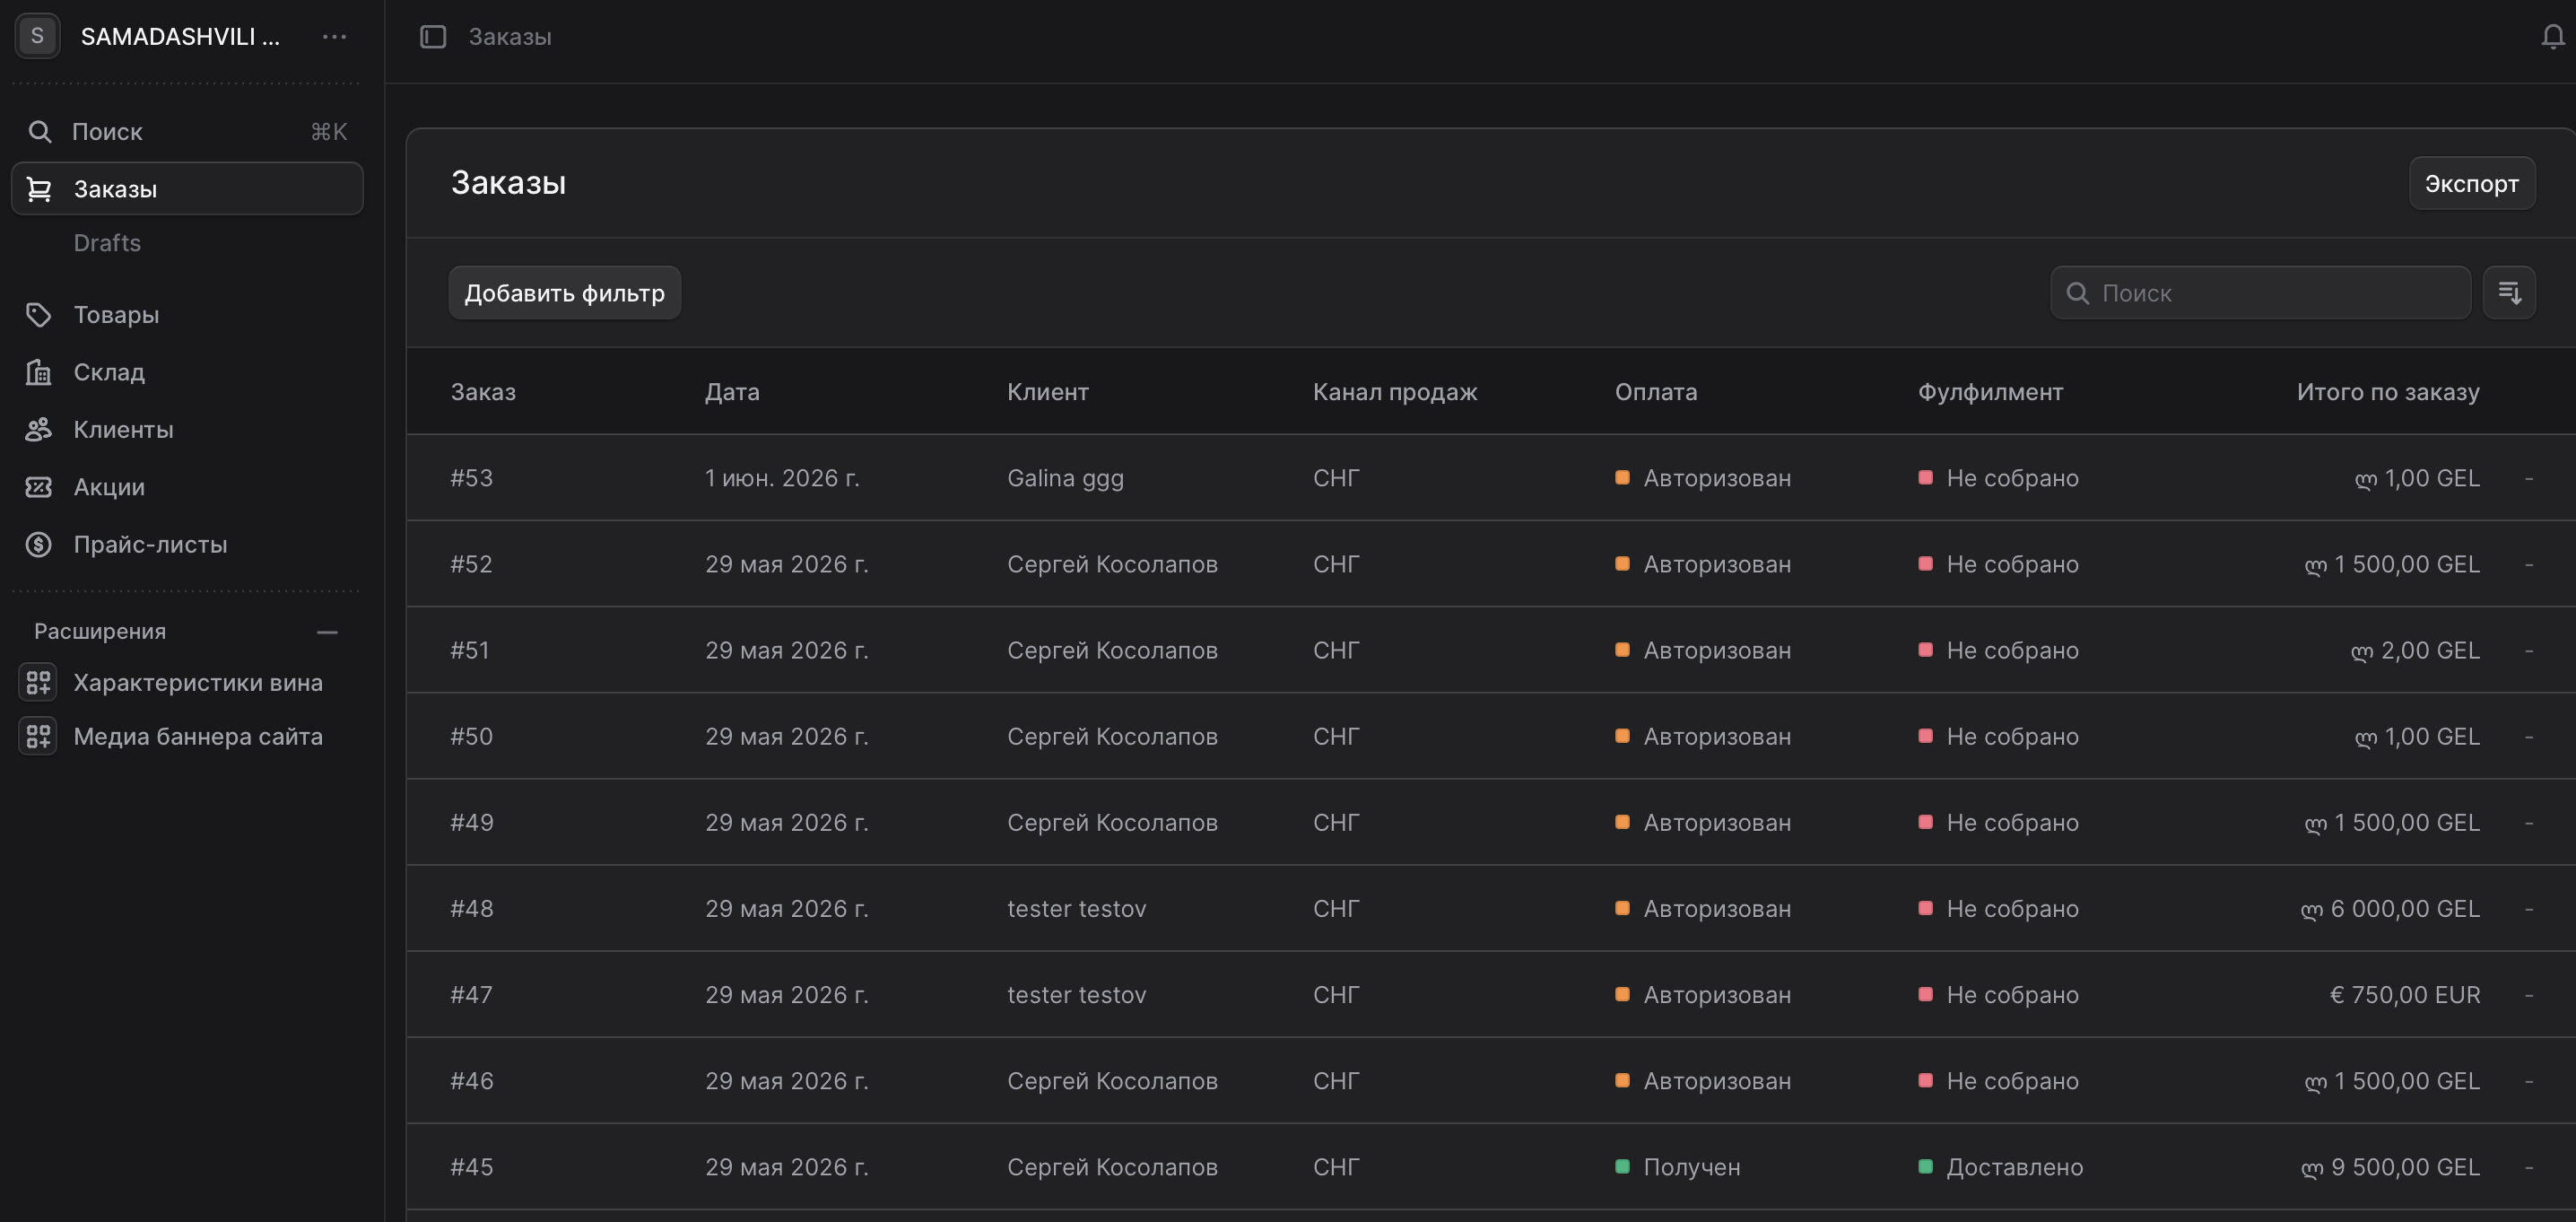The height and width of the screenshot is (1222, 2576).
Task: Open order #47 row
Action: point(1490,995)
